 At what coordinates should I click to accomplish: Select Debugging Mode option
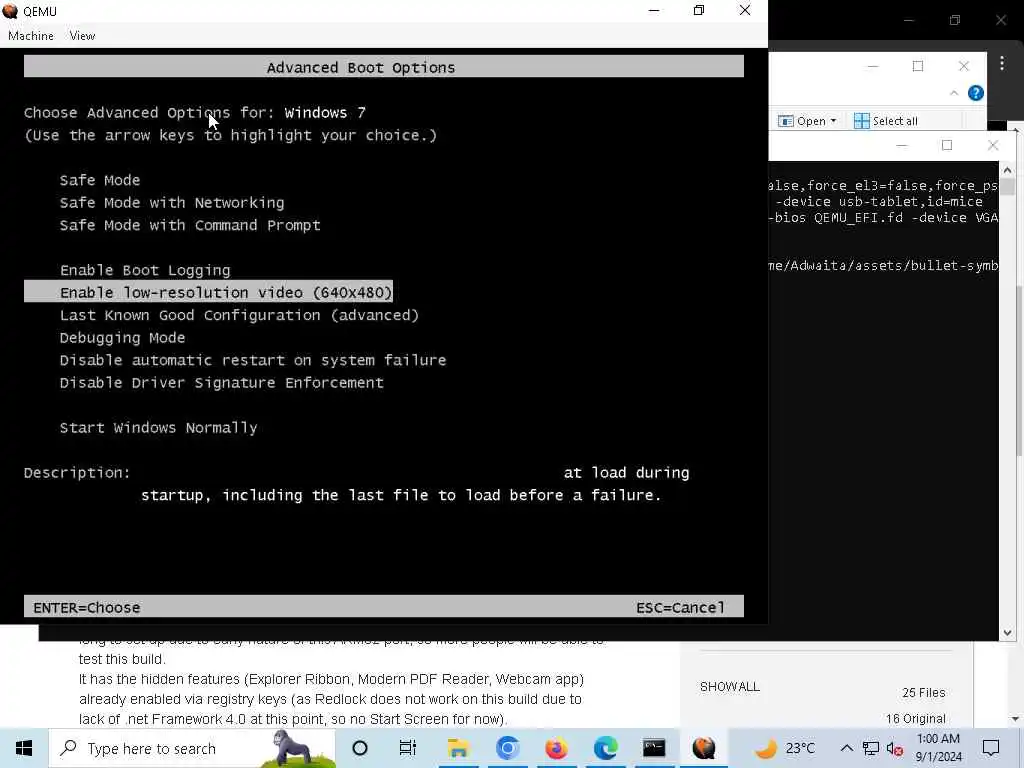(x=122, y=338)
